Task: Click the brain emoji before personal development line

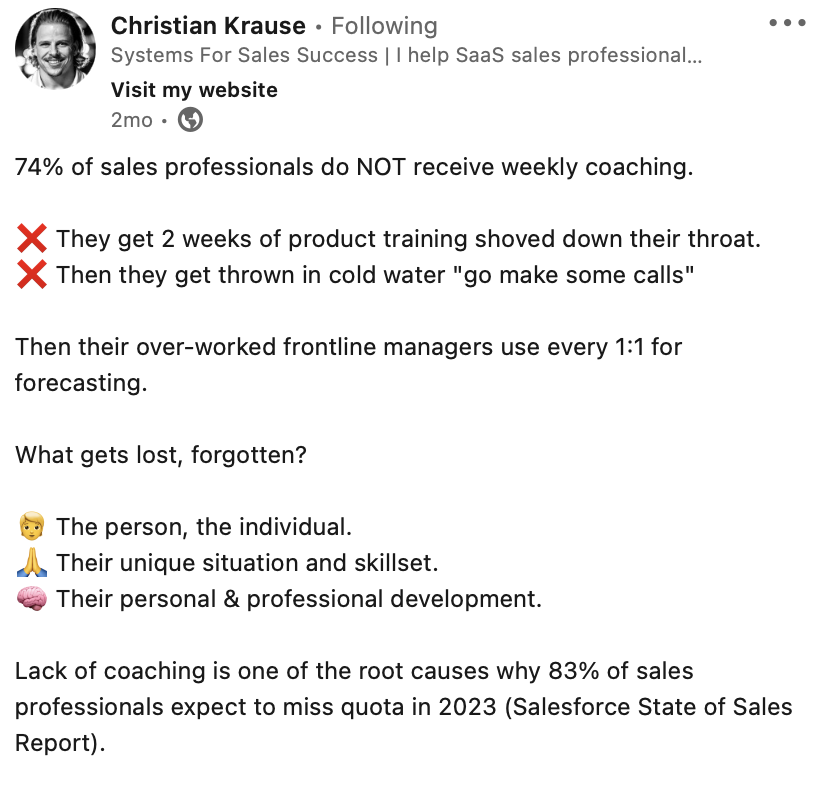Action: click(x=29, y=598)
